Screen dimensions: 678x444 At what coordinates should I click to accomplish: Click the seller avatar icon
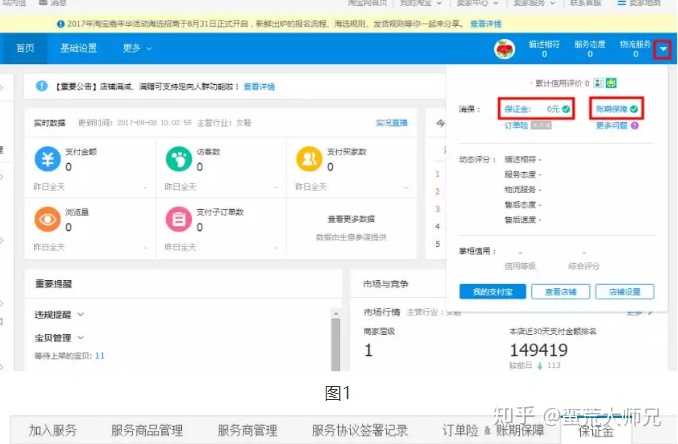505,48
